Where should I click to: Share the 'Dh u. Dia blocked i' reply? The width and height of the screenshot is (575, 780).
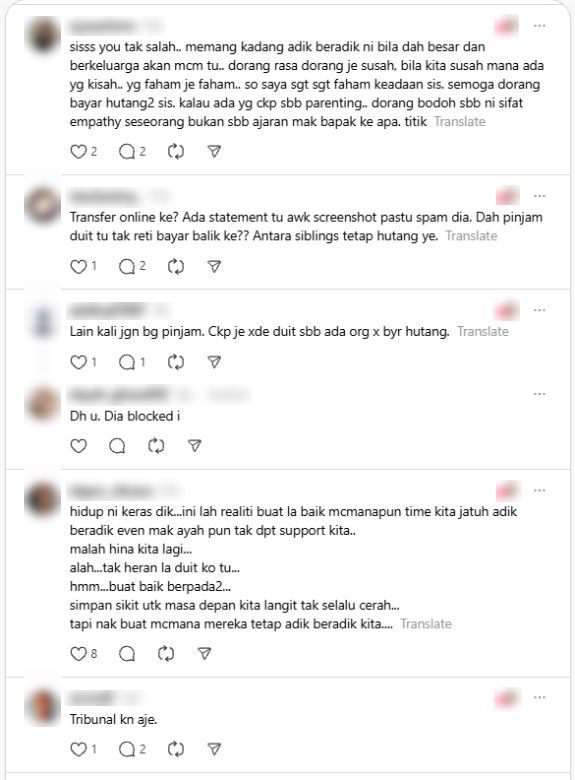(x=194, y=446)
